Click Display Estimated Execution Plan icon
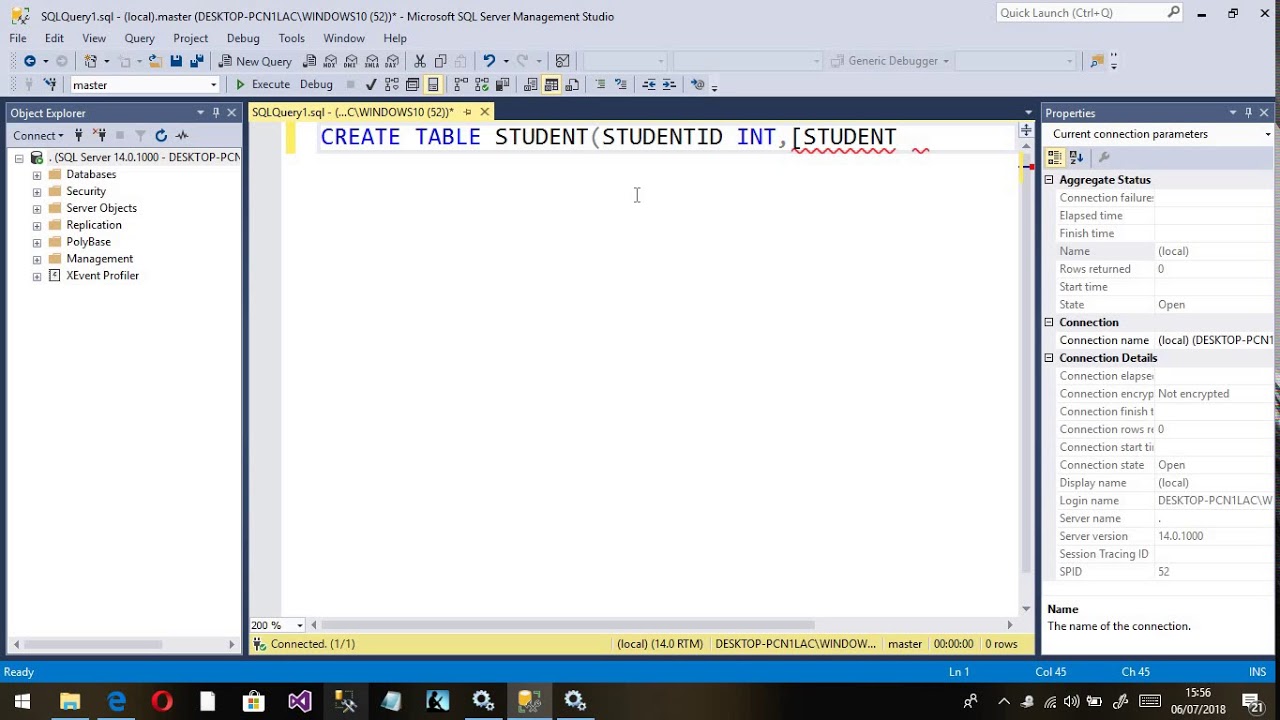 (x=392, y=85)
